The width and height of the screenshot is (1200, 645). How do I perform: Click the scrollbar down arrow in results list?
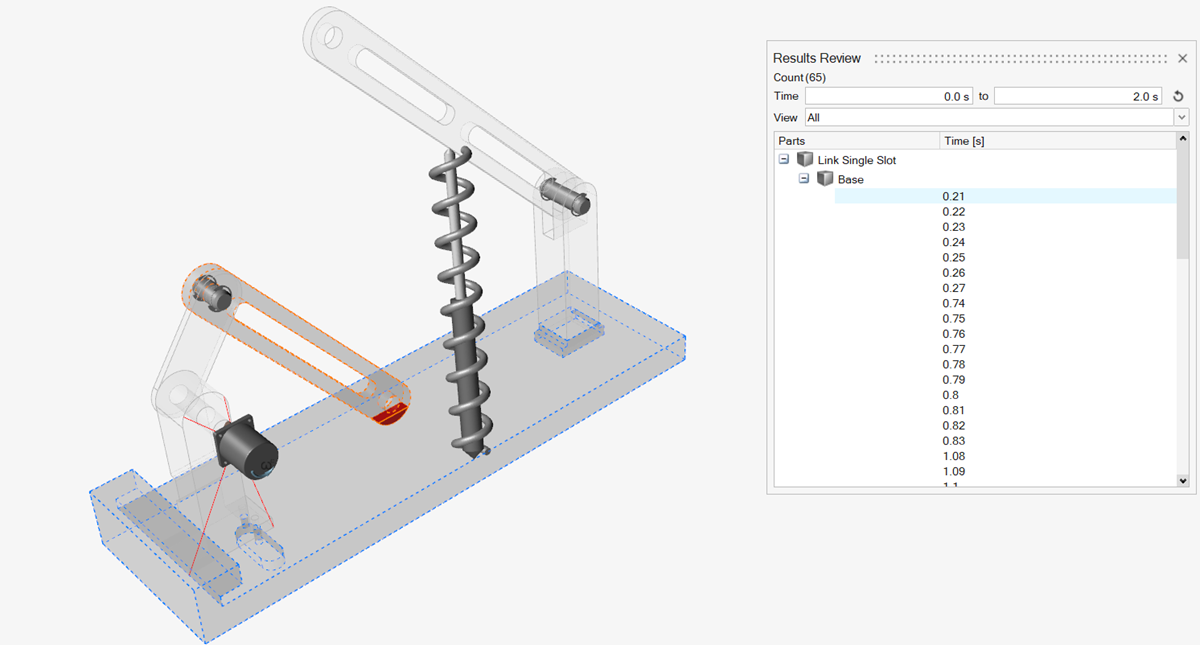[1183, 481]
